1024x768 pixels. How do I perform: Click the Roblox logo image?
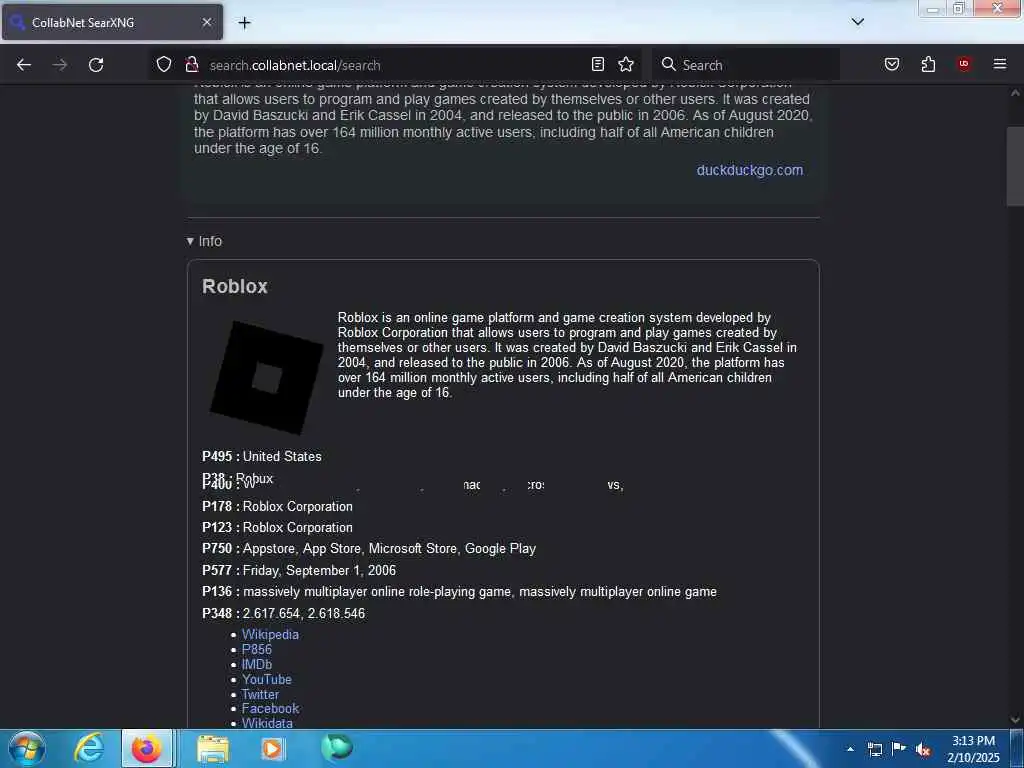click(x=266, y=377)
